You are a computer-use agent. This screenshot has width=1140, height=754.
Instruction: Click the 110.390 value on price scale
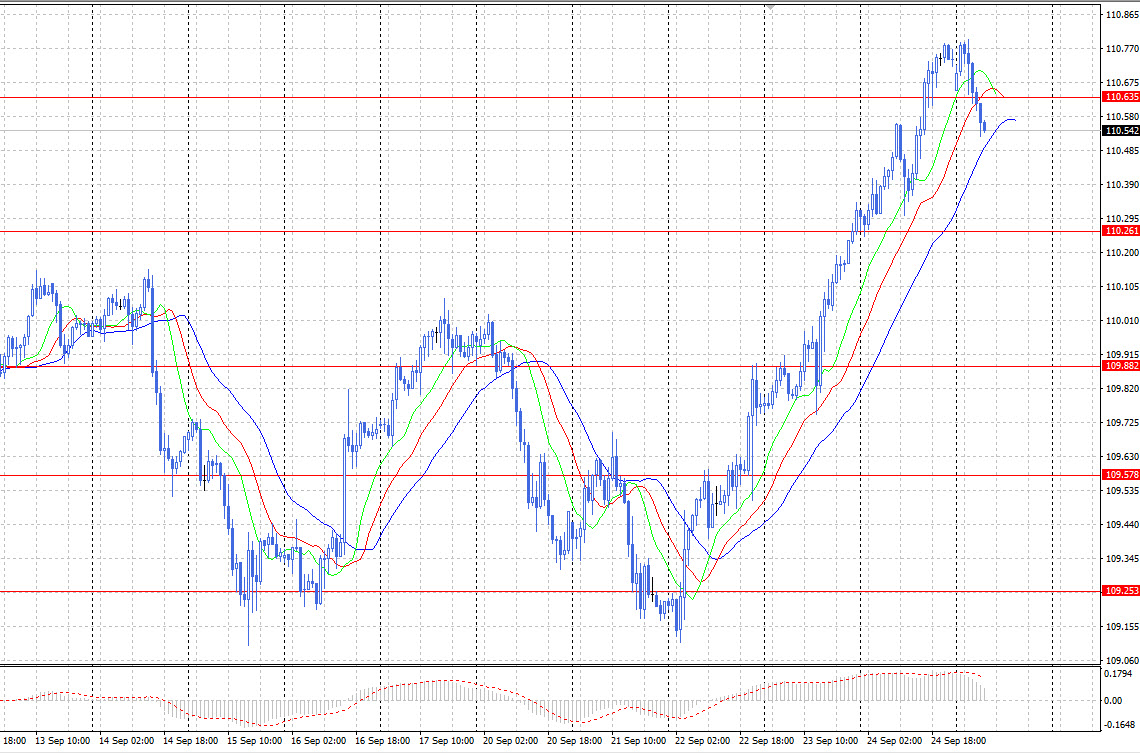1122,185
